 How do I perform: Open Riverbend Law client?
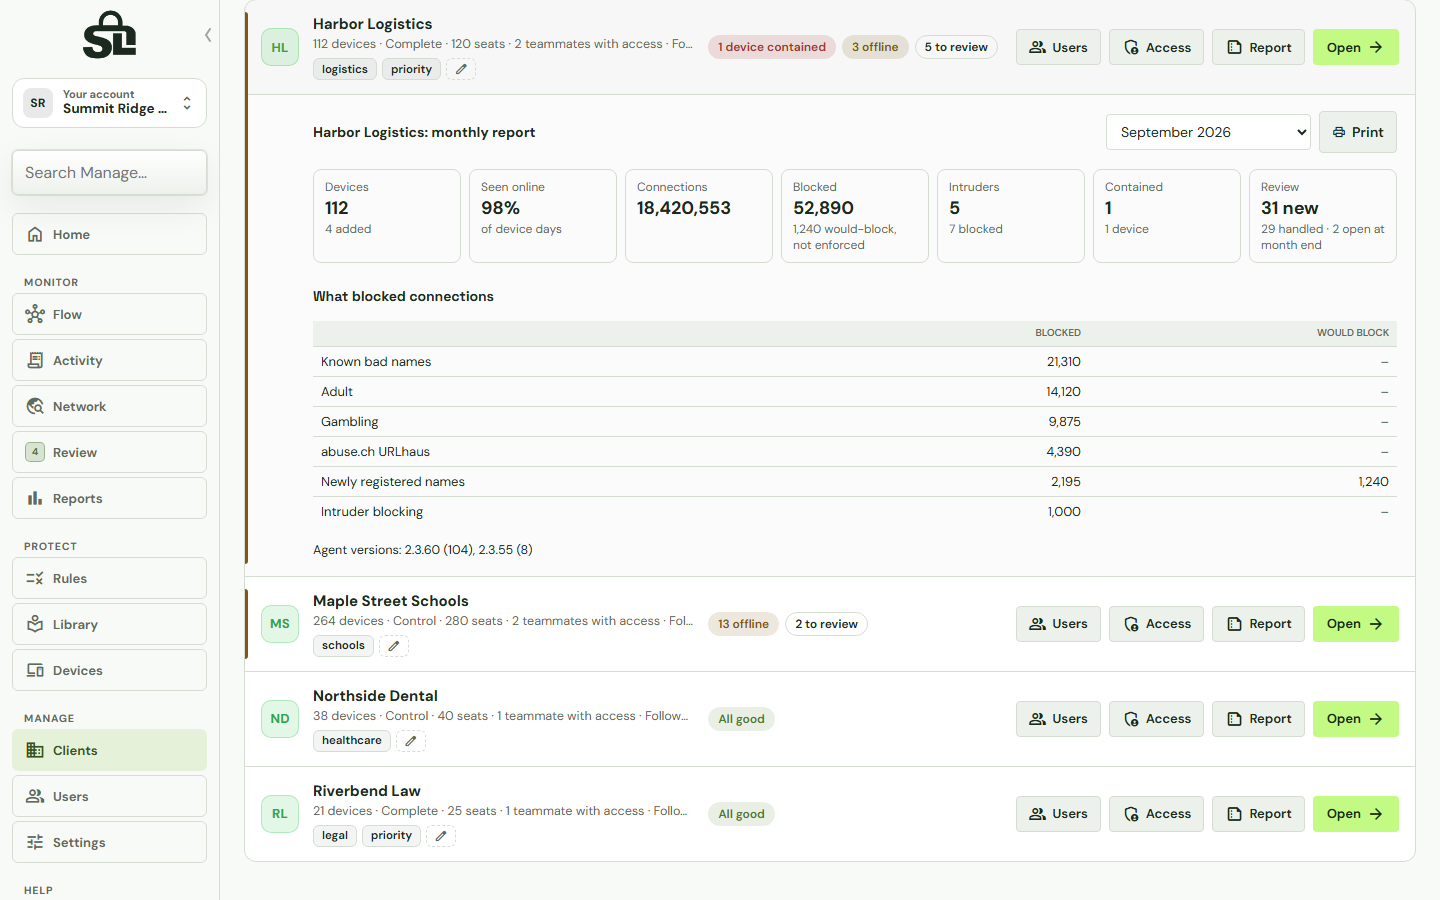pos(1355,814)
